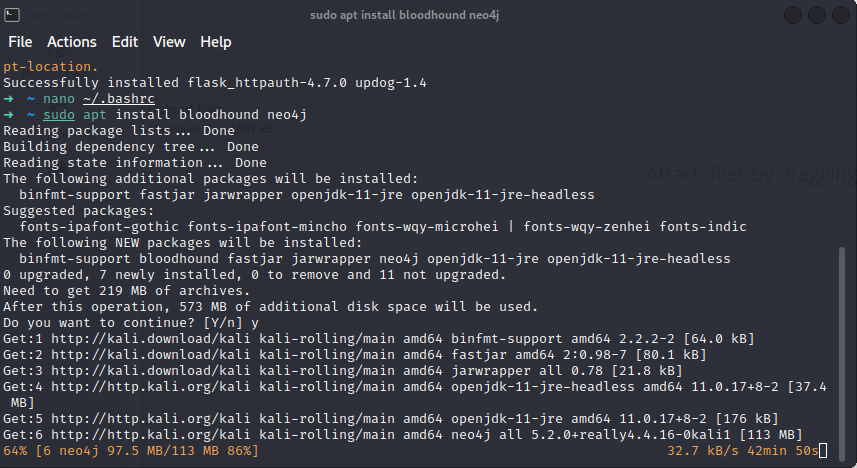The width and height of the screenshot is (857, 468).
Task: Open the Edit menu
Action: click(125, 42)
